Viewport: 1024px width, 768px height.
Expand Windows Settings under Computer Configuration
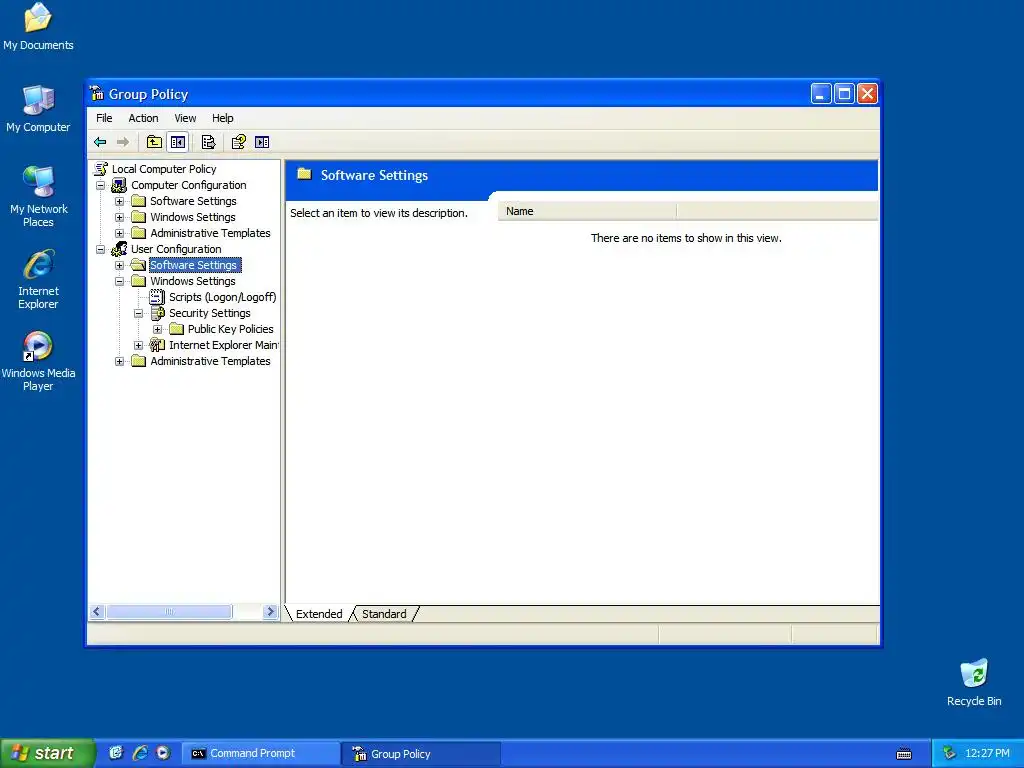120,217
